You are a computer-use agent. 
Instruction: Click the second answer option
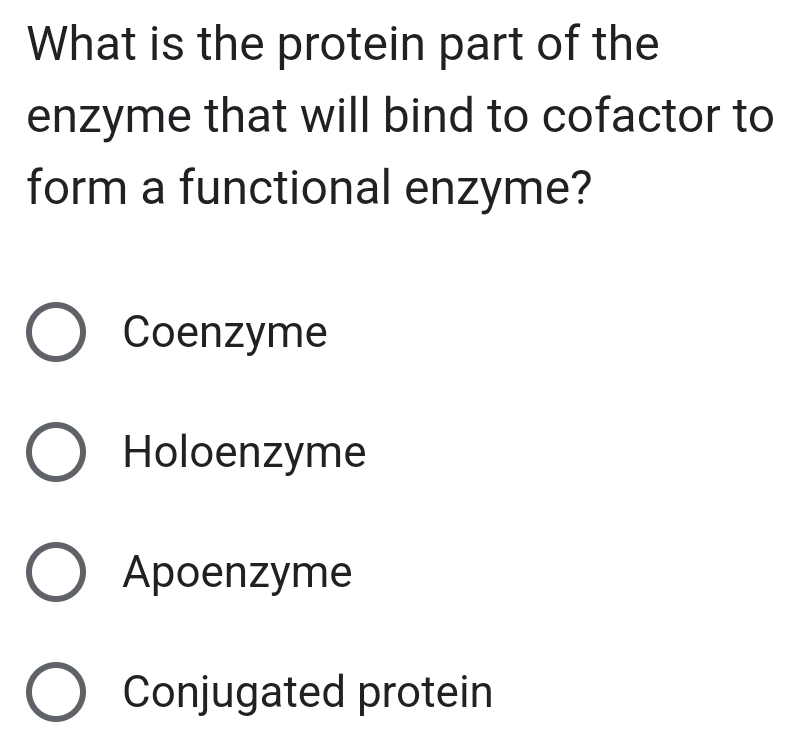pyautogui.click(x=190, y=452)
